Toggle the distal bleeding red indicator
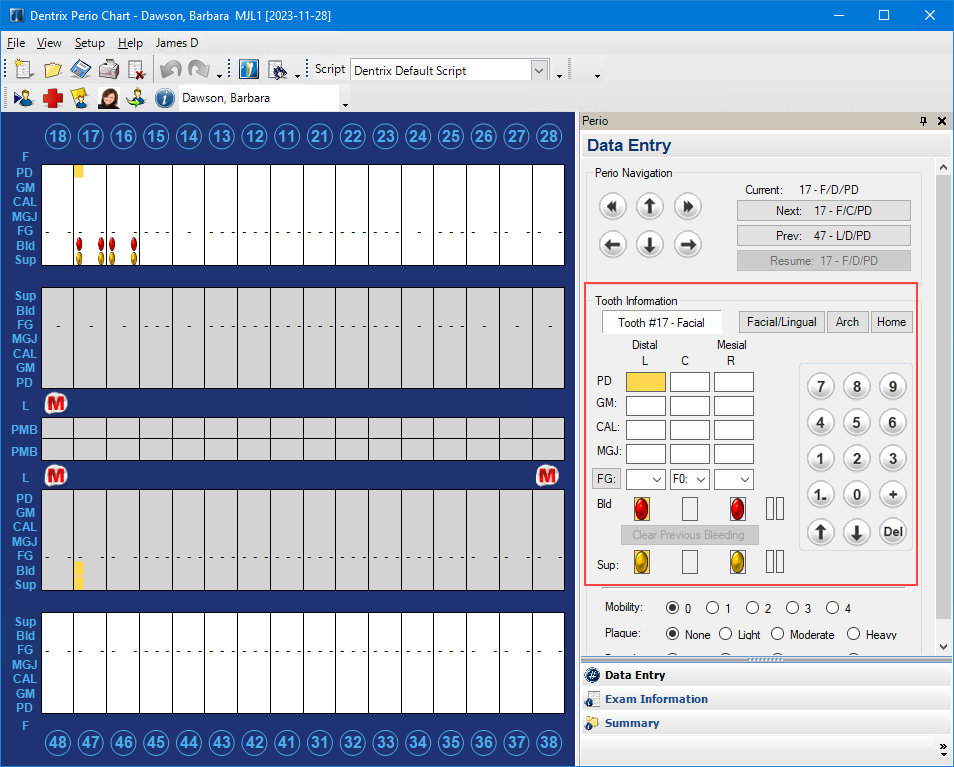 coord(642,508)
